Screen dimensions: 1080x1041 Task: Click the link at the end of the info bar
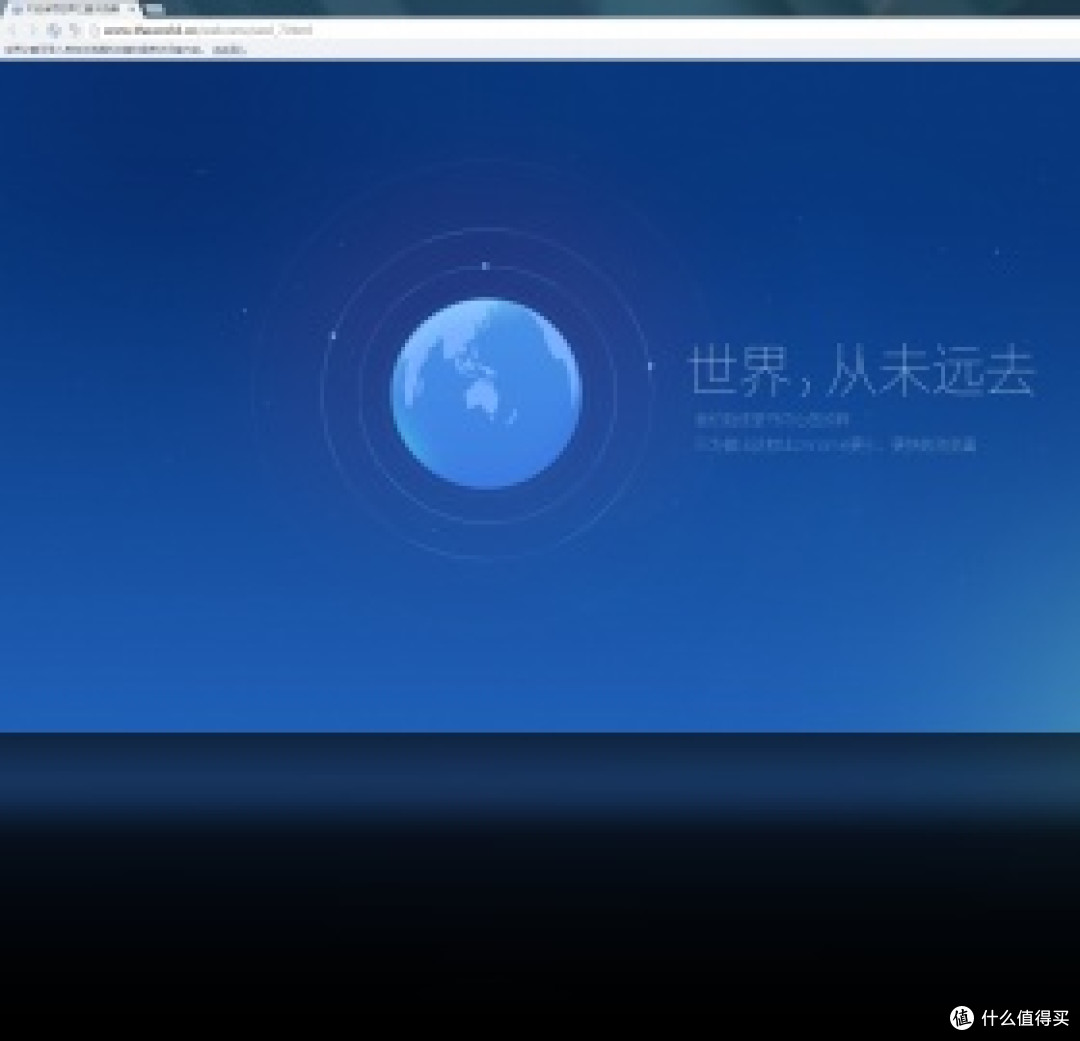pos(229,50)
